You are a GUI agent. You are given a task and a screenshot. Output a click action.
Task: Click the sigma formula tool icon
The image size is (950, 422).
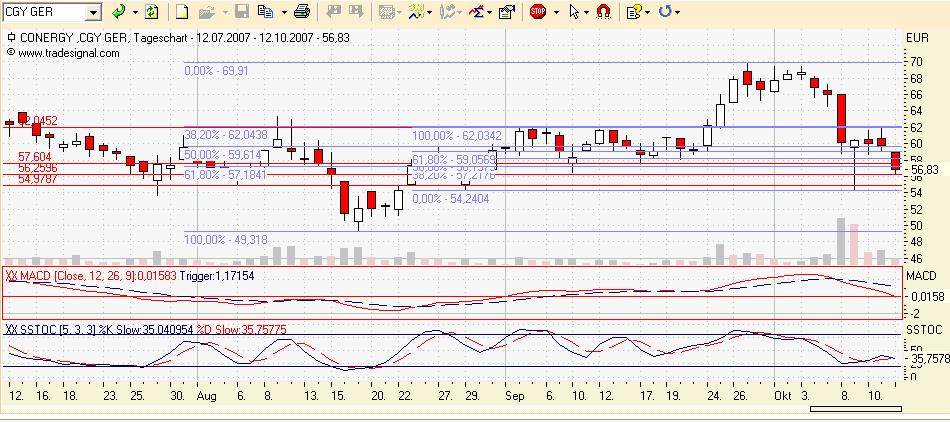pyautogui.click(x=478, y=12)
